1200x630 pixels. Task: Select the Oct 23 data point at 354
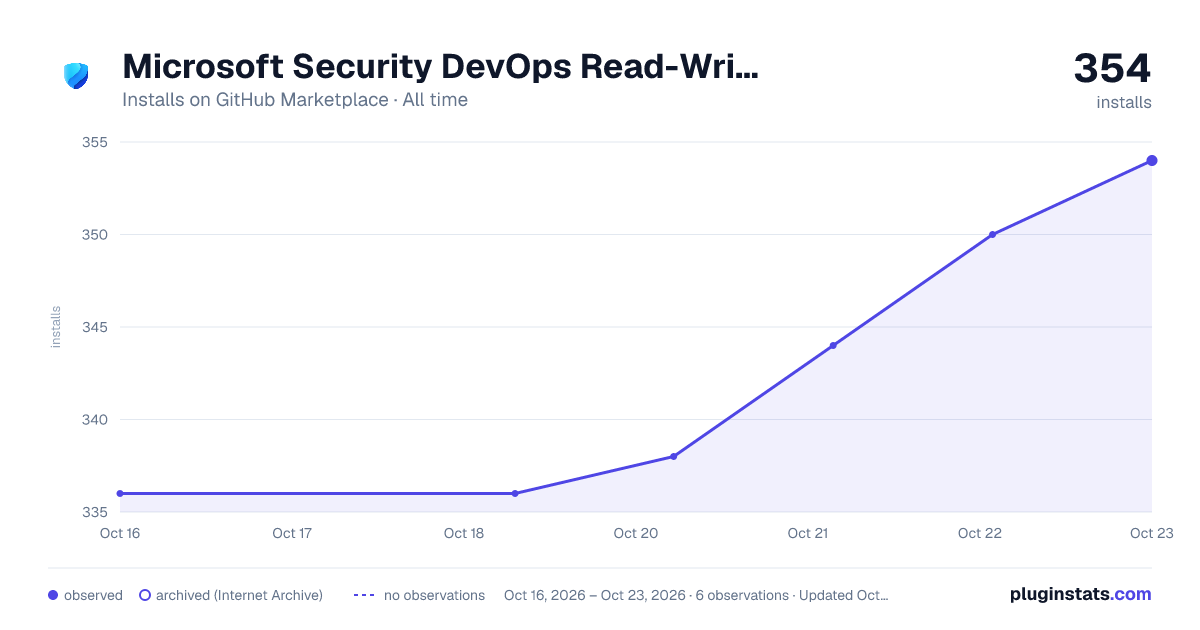click(1152, 161)
